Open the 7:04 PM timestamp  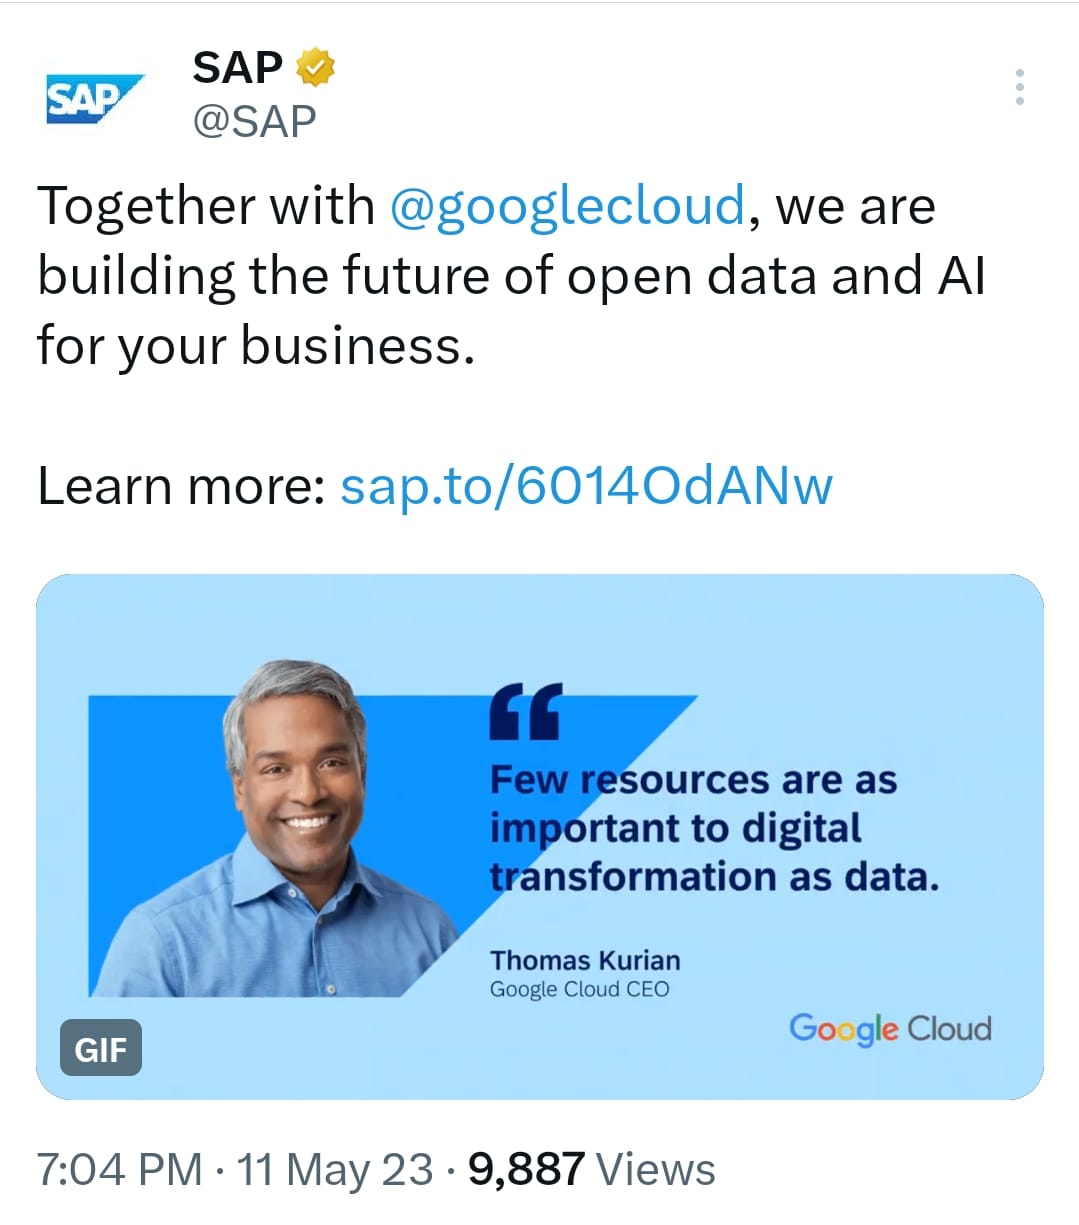pos(120,1169)
